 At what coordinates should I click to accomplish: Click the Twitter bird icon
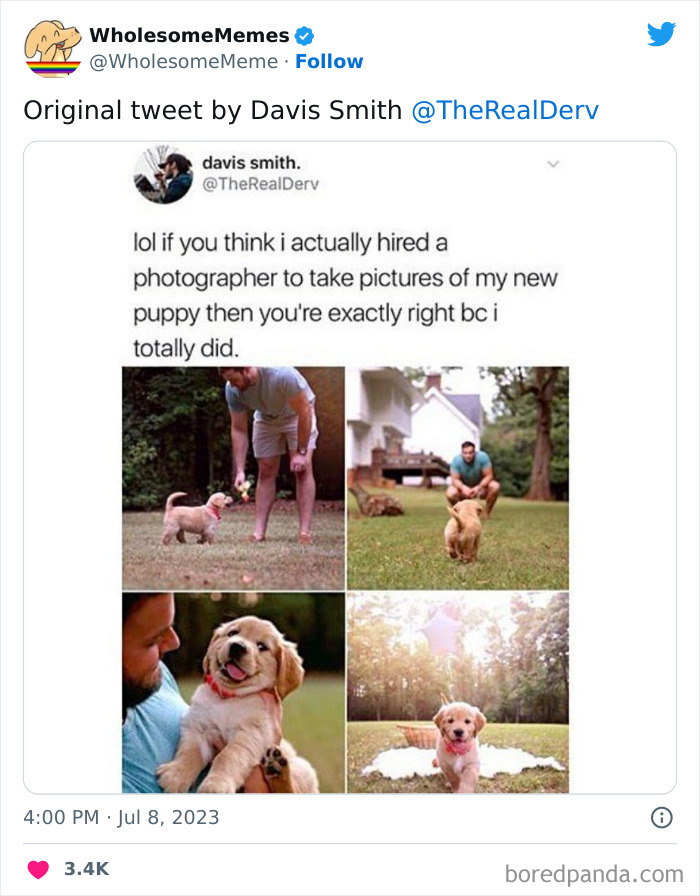coord(662,34)
